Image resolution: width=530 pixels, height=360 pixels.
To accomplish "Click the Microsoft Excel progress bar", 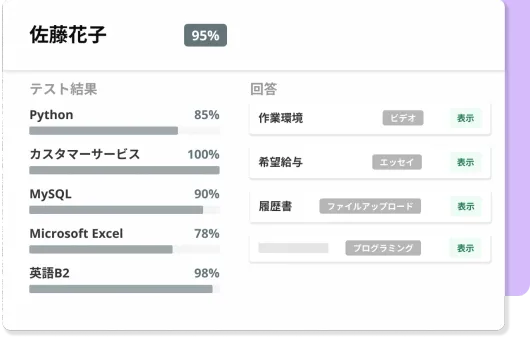I will (x=124, y=249).
